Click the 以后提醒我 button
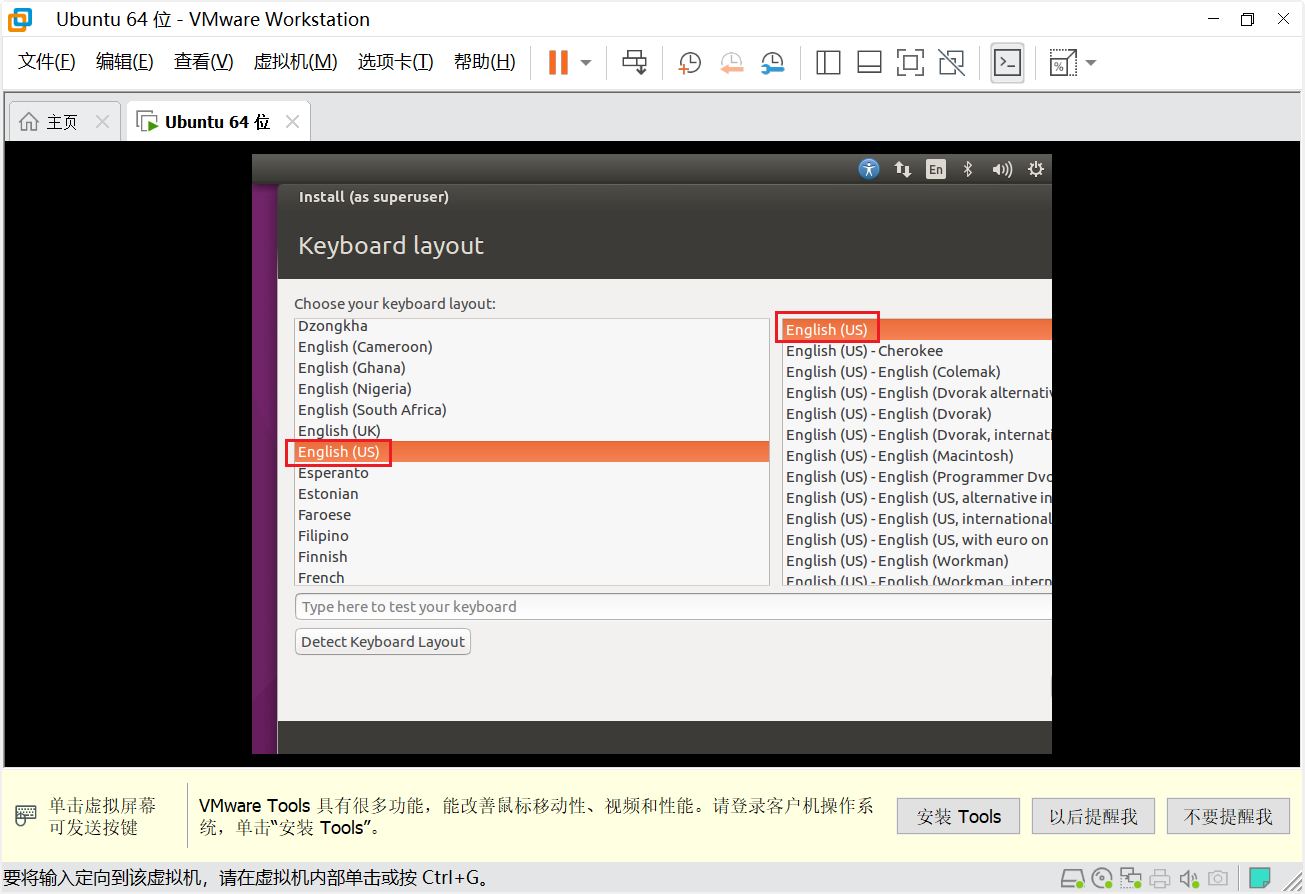This screenshot has width=1305, height=894. click(1093, 817)
